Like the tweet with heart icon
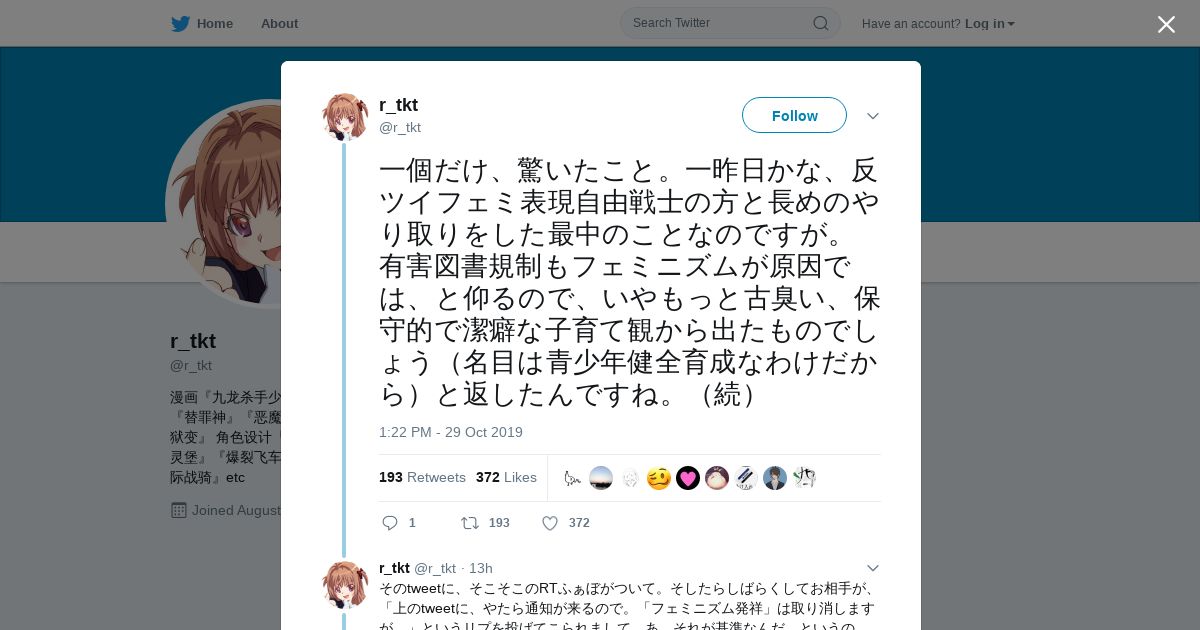 549,523
